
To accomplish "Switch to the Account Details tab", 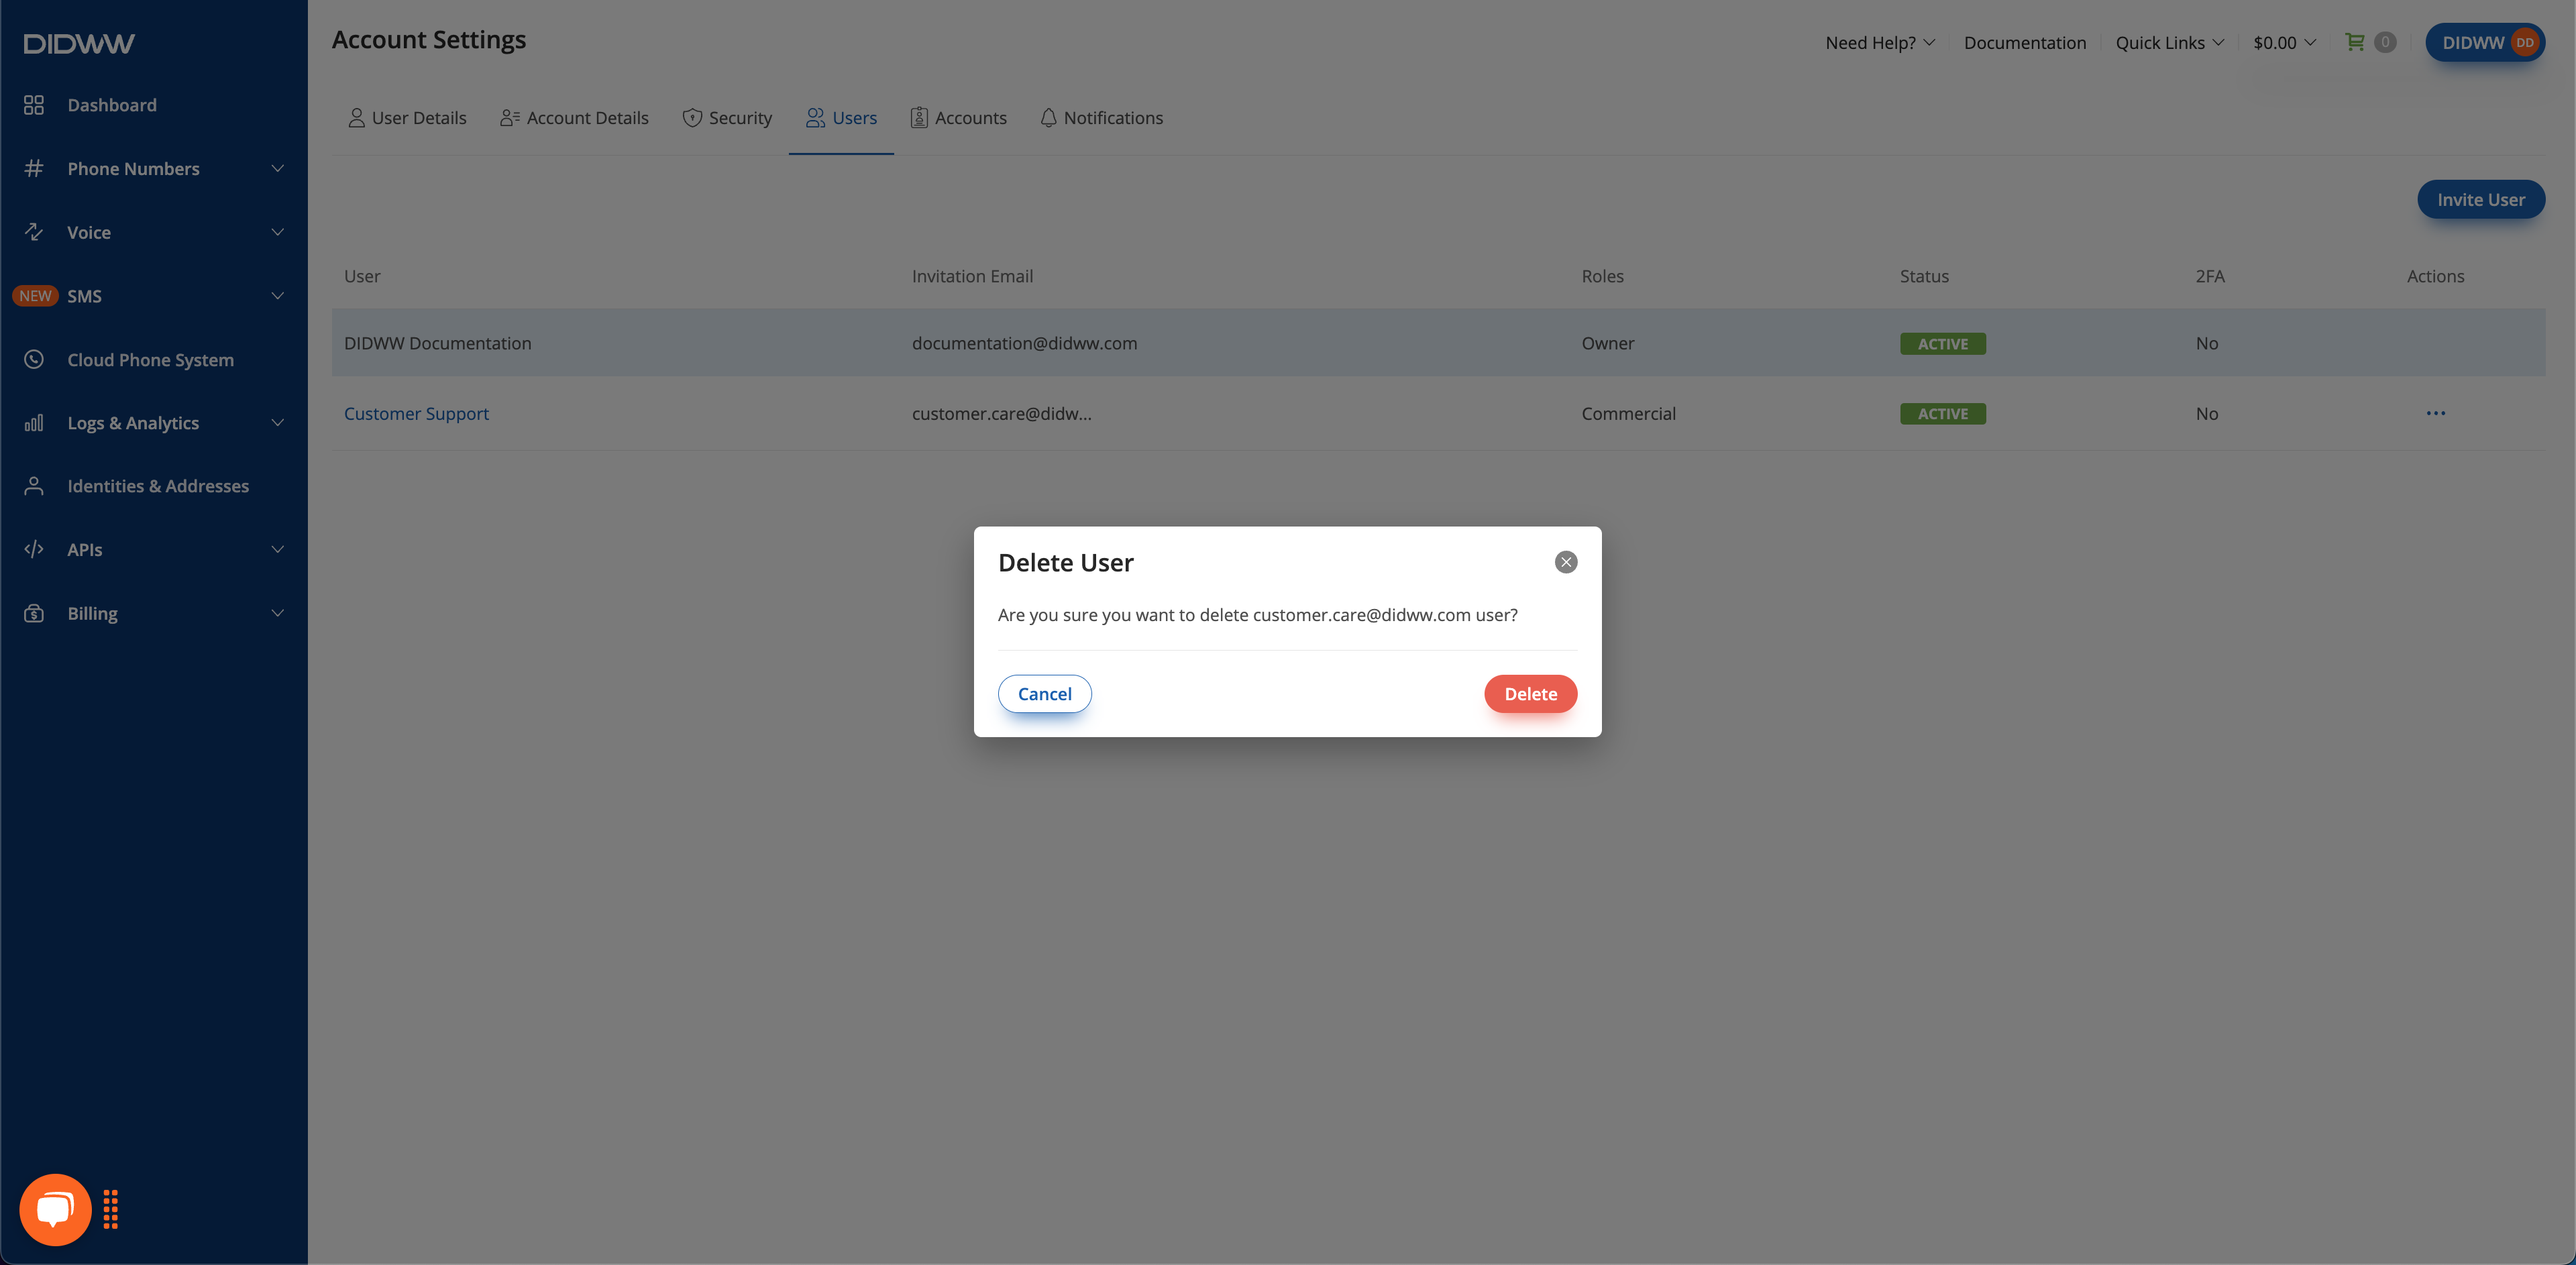I will pyautogui.click(x=574, y=118).
